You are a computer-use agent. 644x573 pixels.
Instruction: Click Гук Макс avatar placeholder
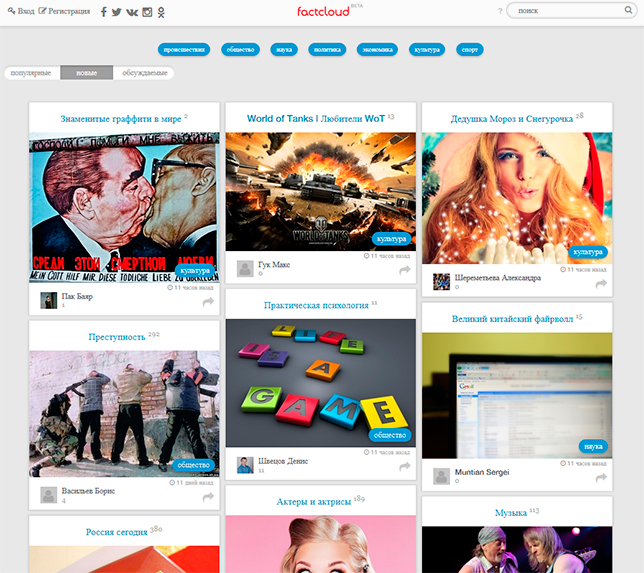click(245, 269)
